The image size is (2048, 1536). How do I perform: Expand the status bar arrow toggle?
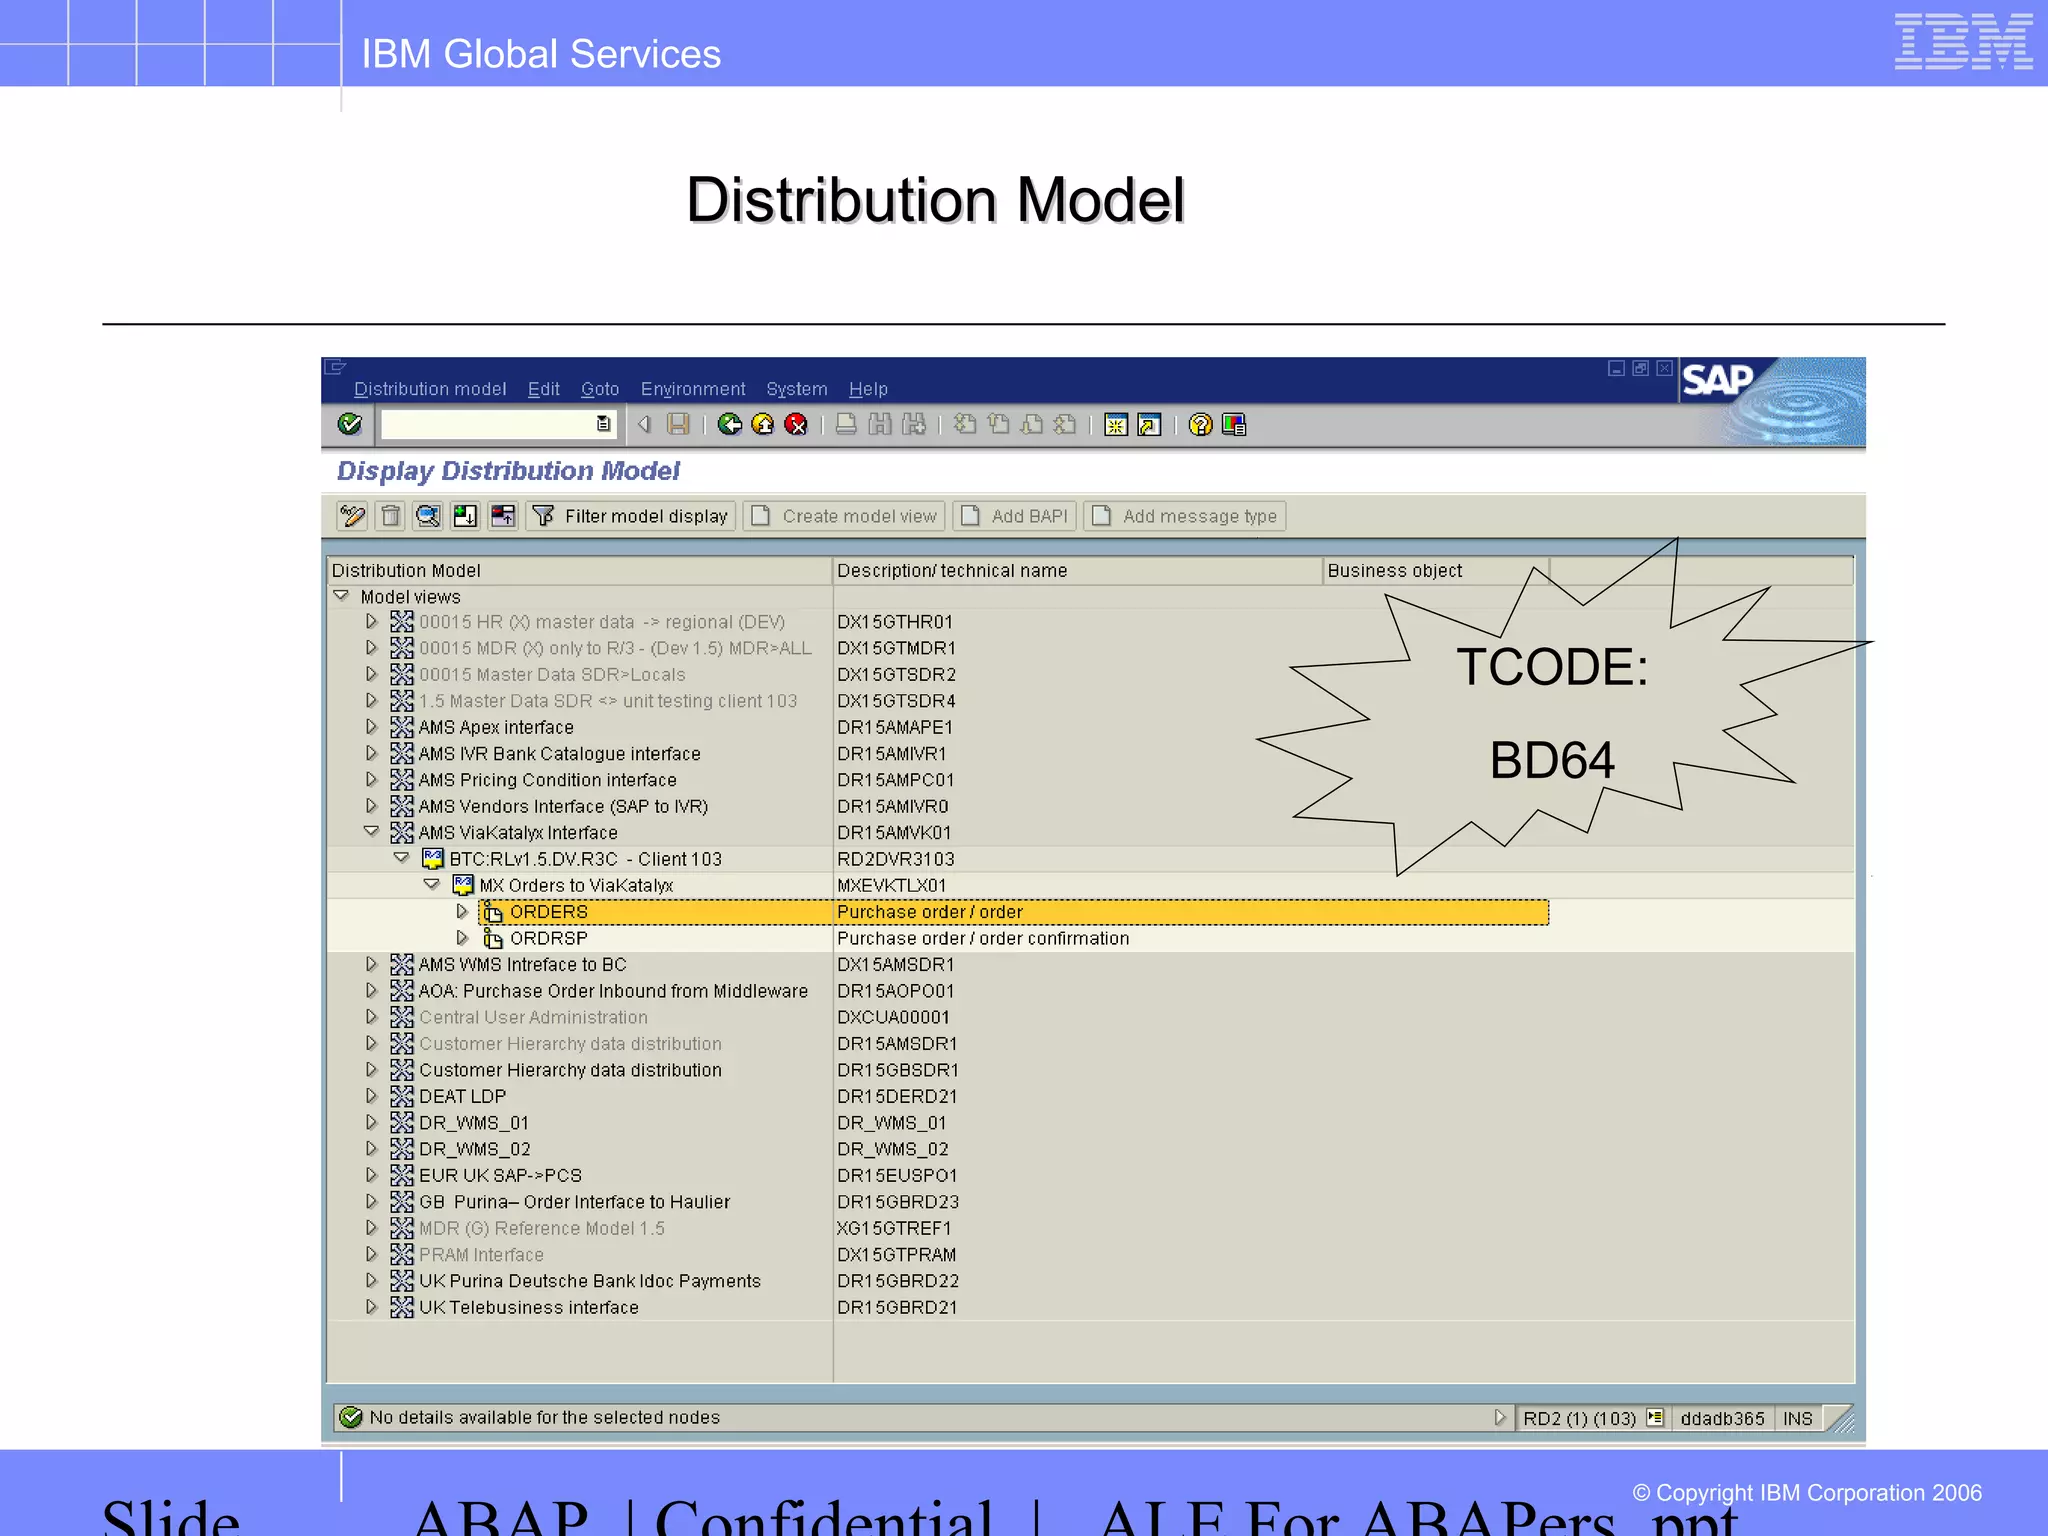coord(1499,1417)
